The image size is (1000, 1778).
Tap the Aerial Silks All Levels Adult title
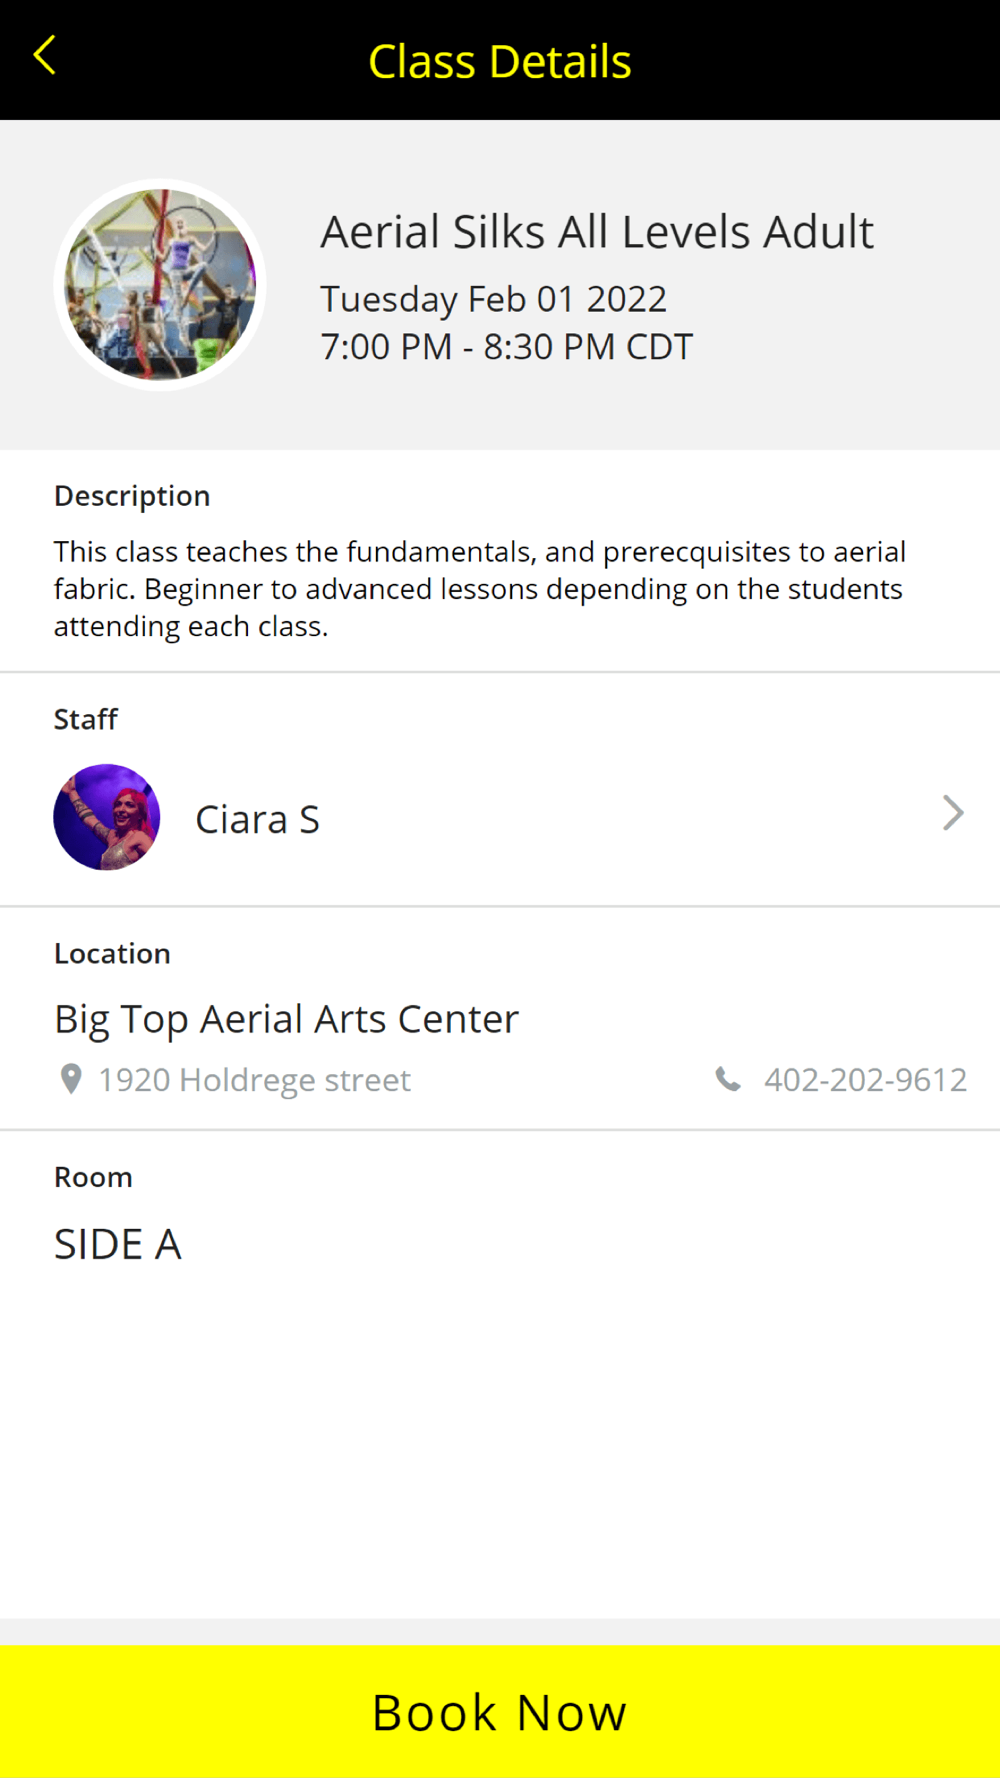pos(597,232)
